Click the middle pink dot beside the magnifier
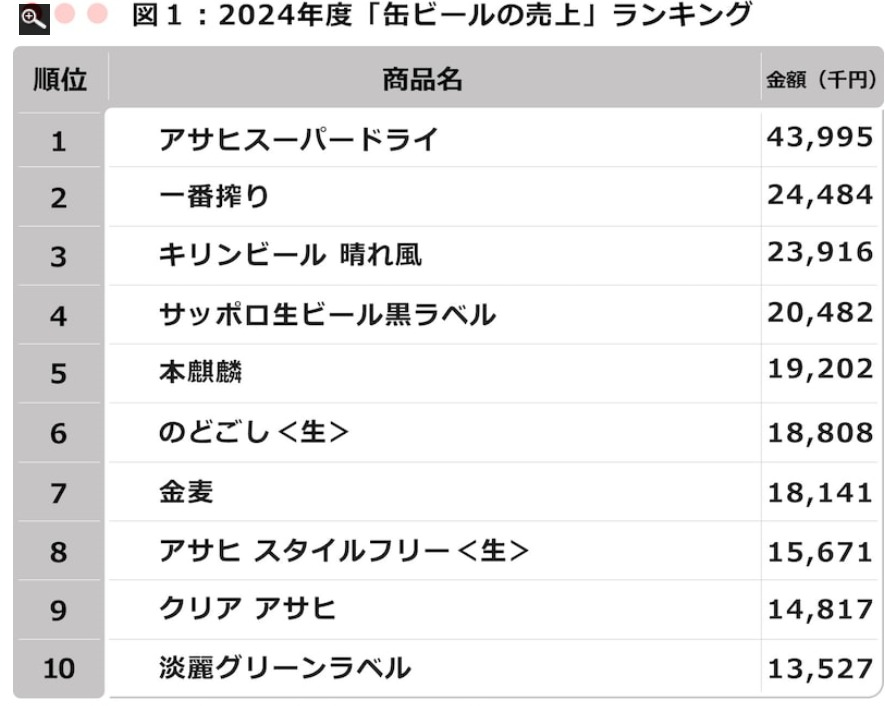The image size is (885, 706). coord(66,15)
